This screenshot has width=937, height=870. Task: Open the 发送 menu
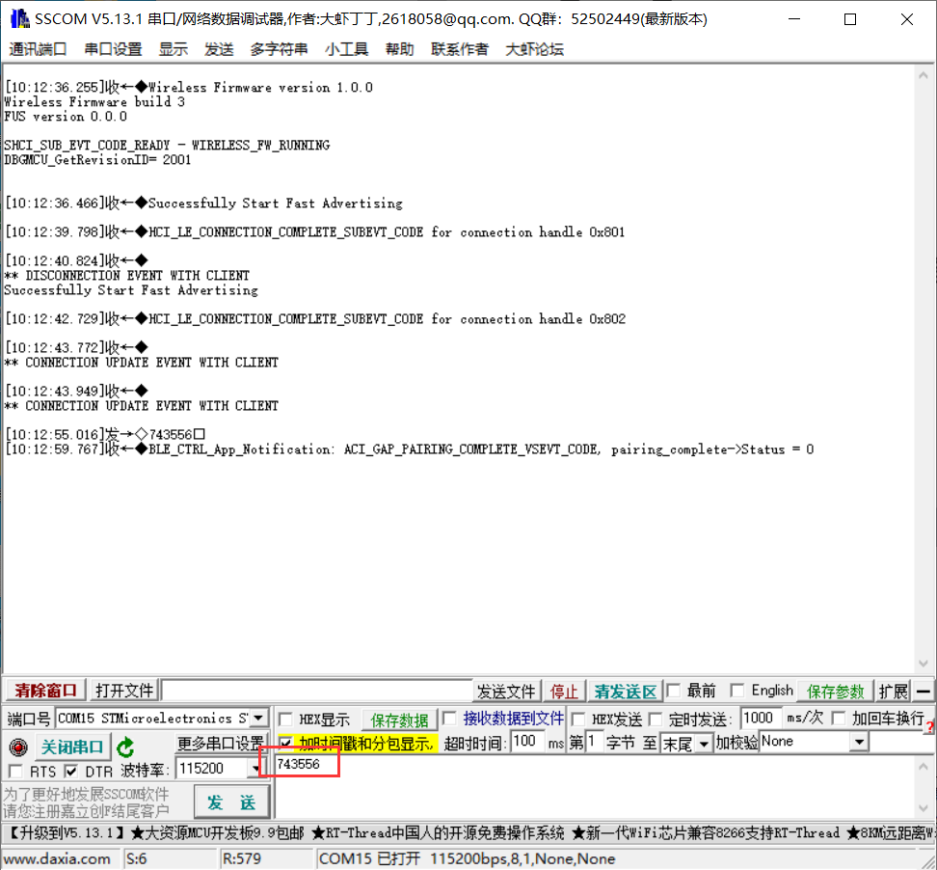[219, 49]
